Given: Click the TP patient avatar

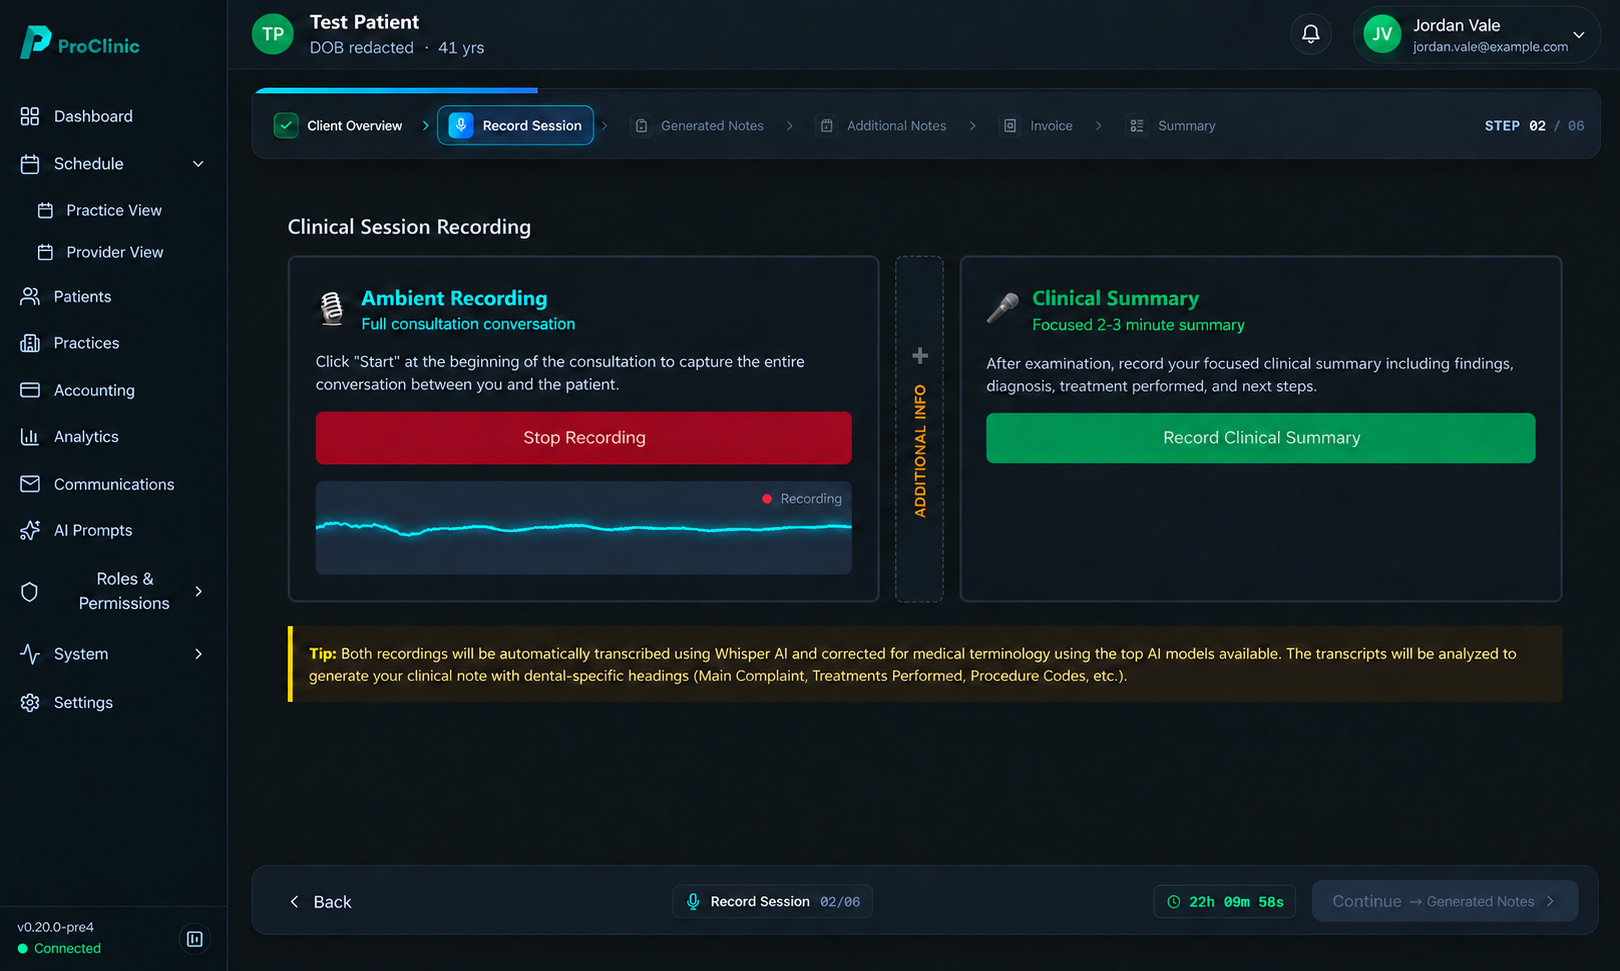Looking at the screenshot, I should (x=272, y=35).
